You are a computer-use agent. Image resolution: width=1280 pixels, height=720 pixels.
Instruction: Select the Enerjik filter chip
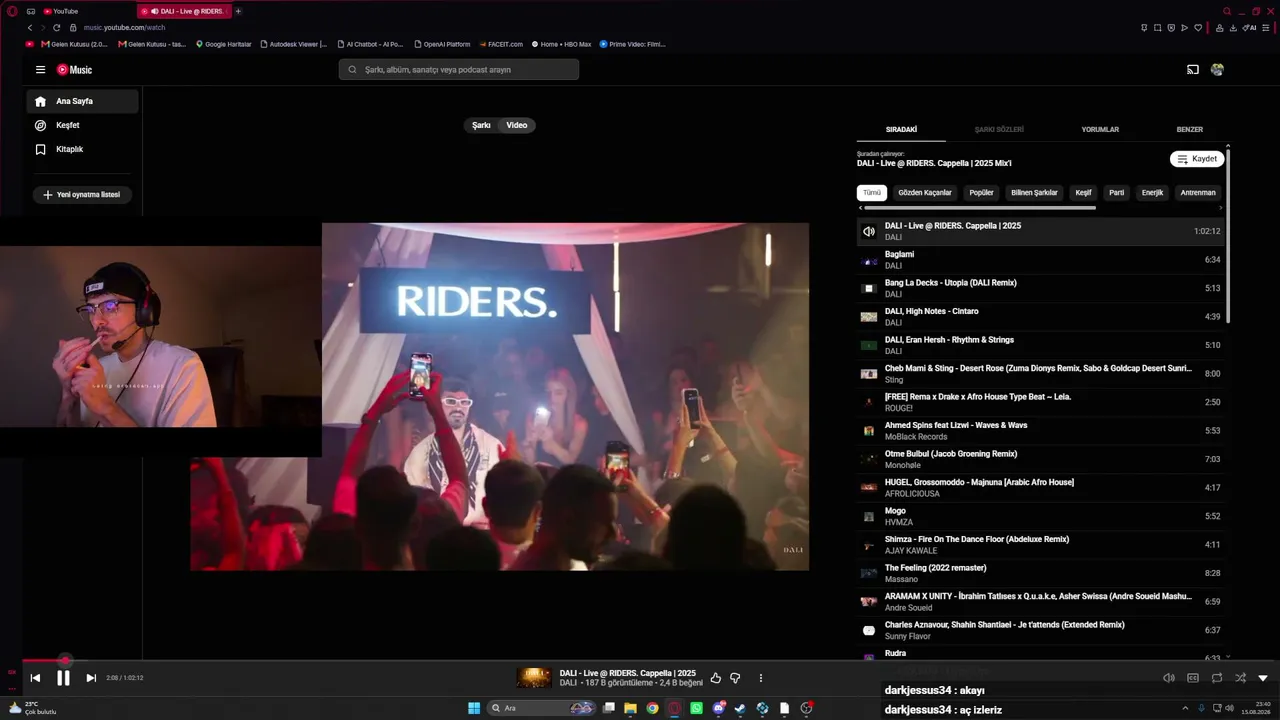pyautogui.click(x=1153, y=193)
